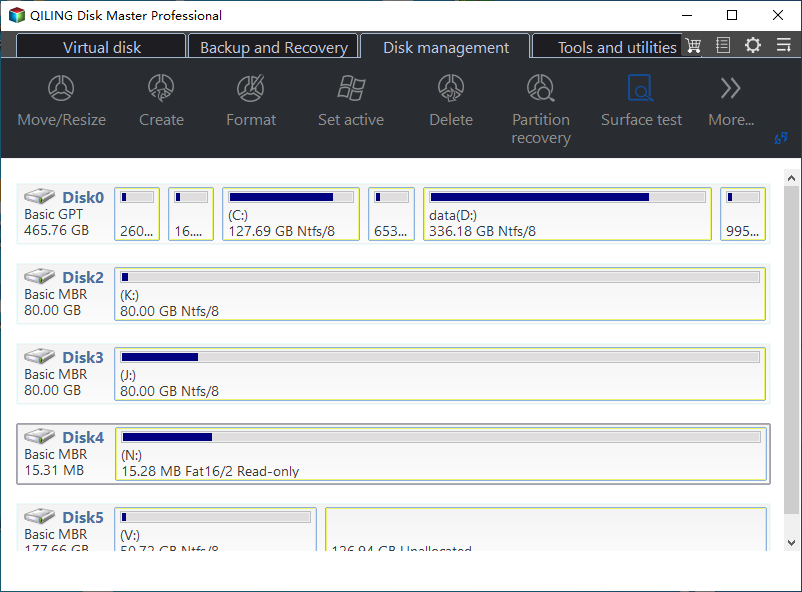The height and width of the screenshot is (592, 802).
Task: Choose the Create partition tool
Action: 161,101
